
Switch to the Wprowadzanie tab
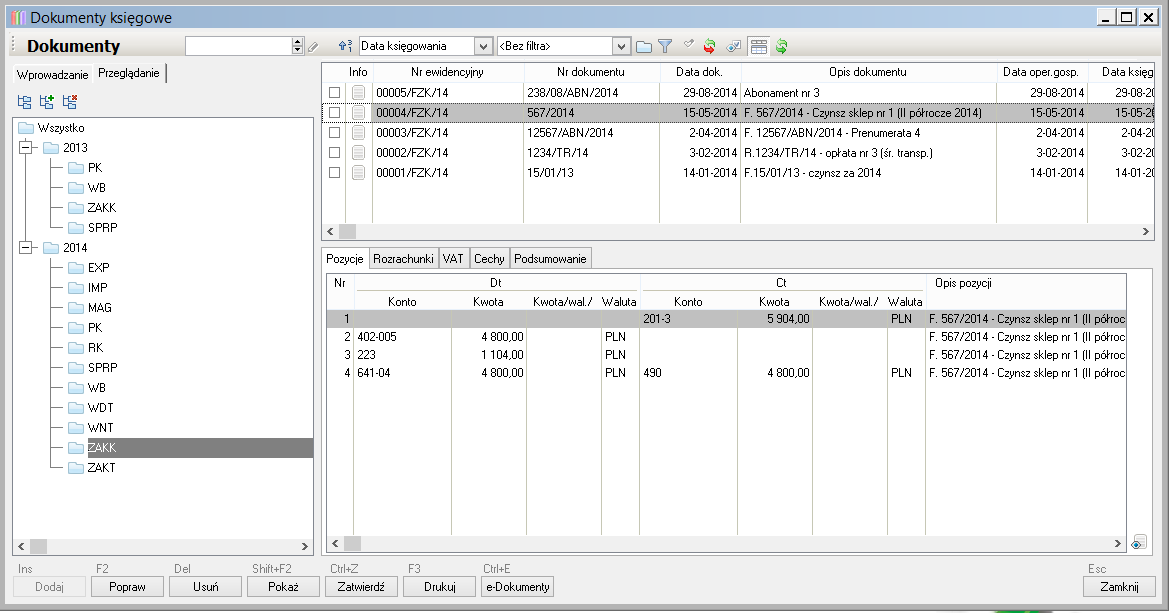(53, 74)
